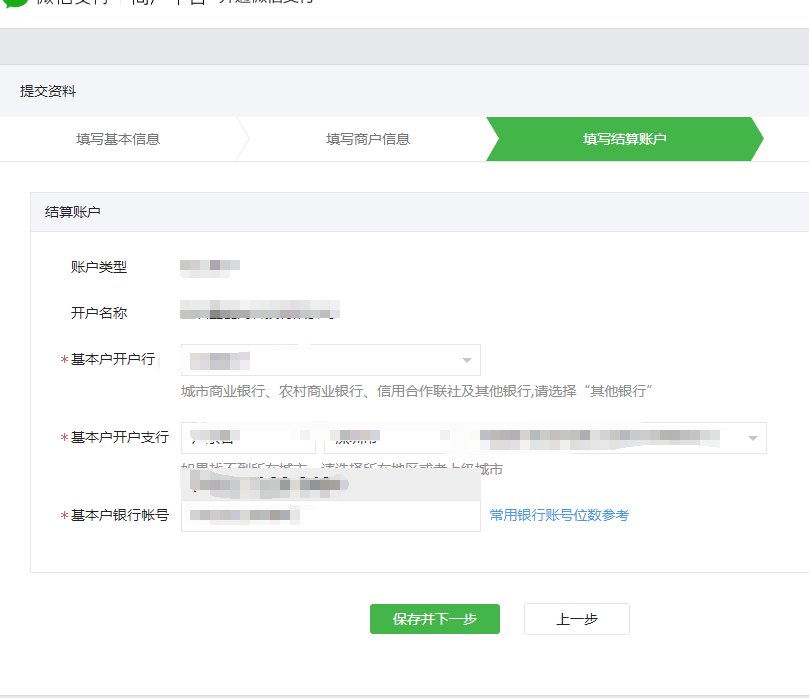809x698 pixels.
Task: Focus the 基本户银行帐号 input field
Action: [330, 516]
